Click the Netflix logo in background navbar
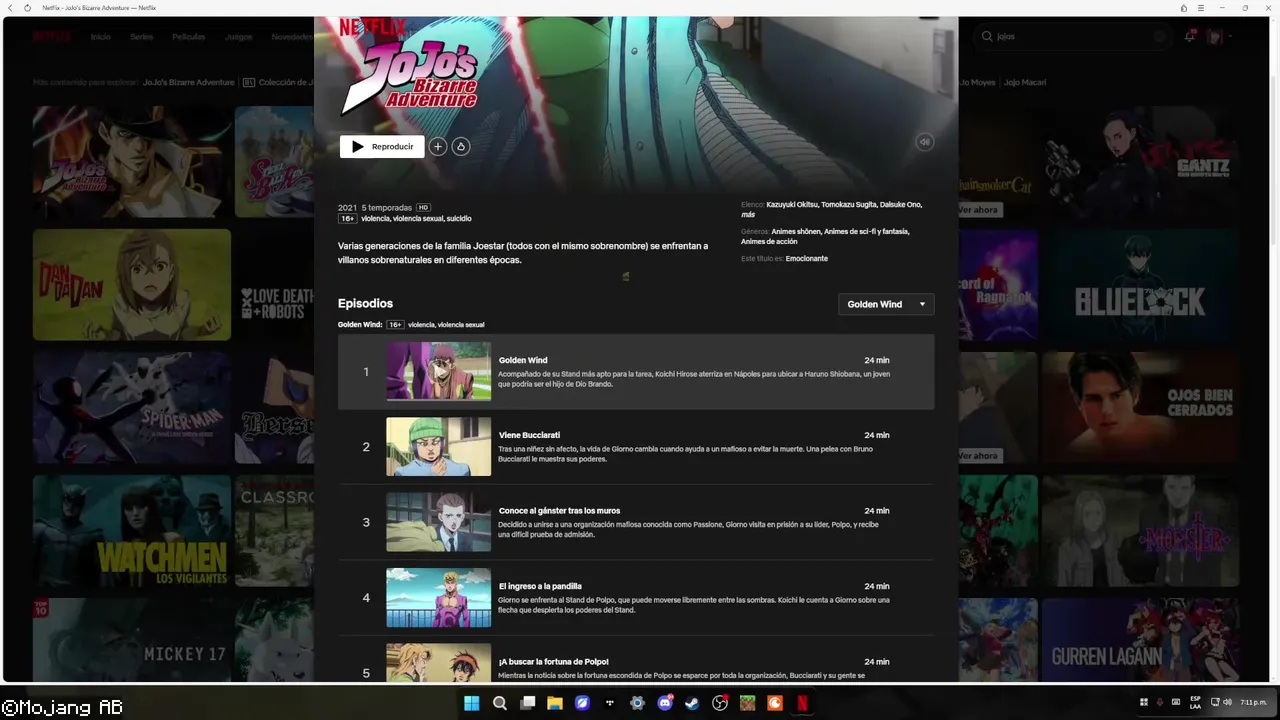Image resolution: width=1280 pixels, height=720 pixels. pyautogui.click(x=52, y=36)
